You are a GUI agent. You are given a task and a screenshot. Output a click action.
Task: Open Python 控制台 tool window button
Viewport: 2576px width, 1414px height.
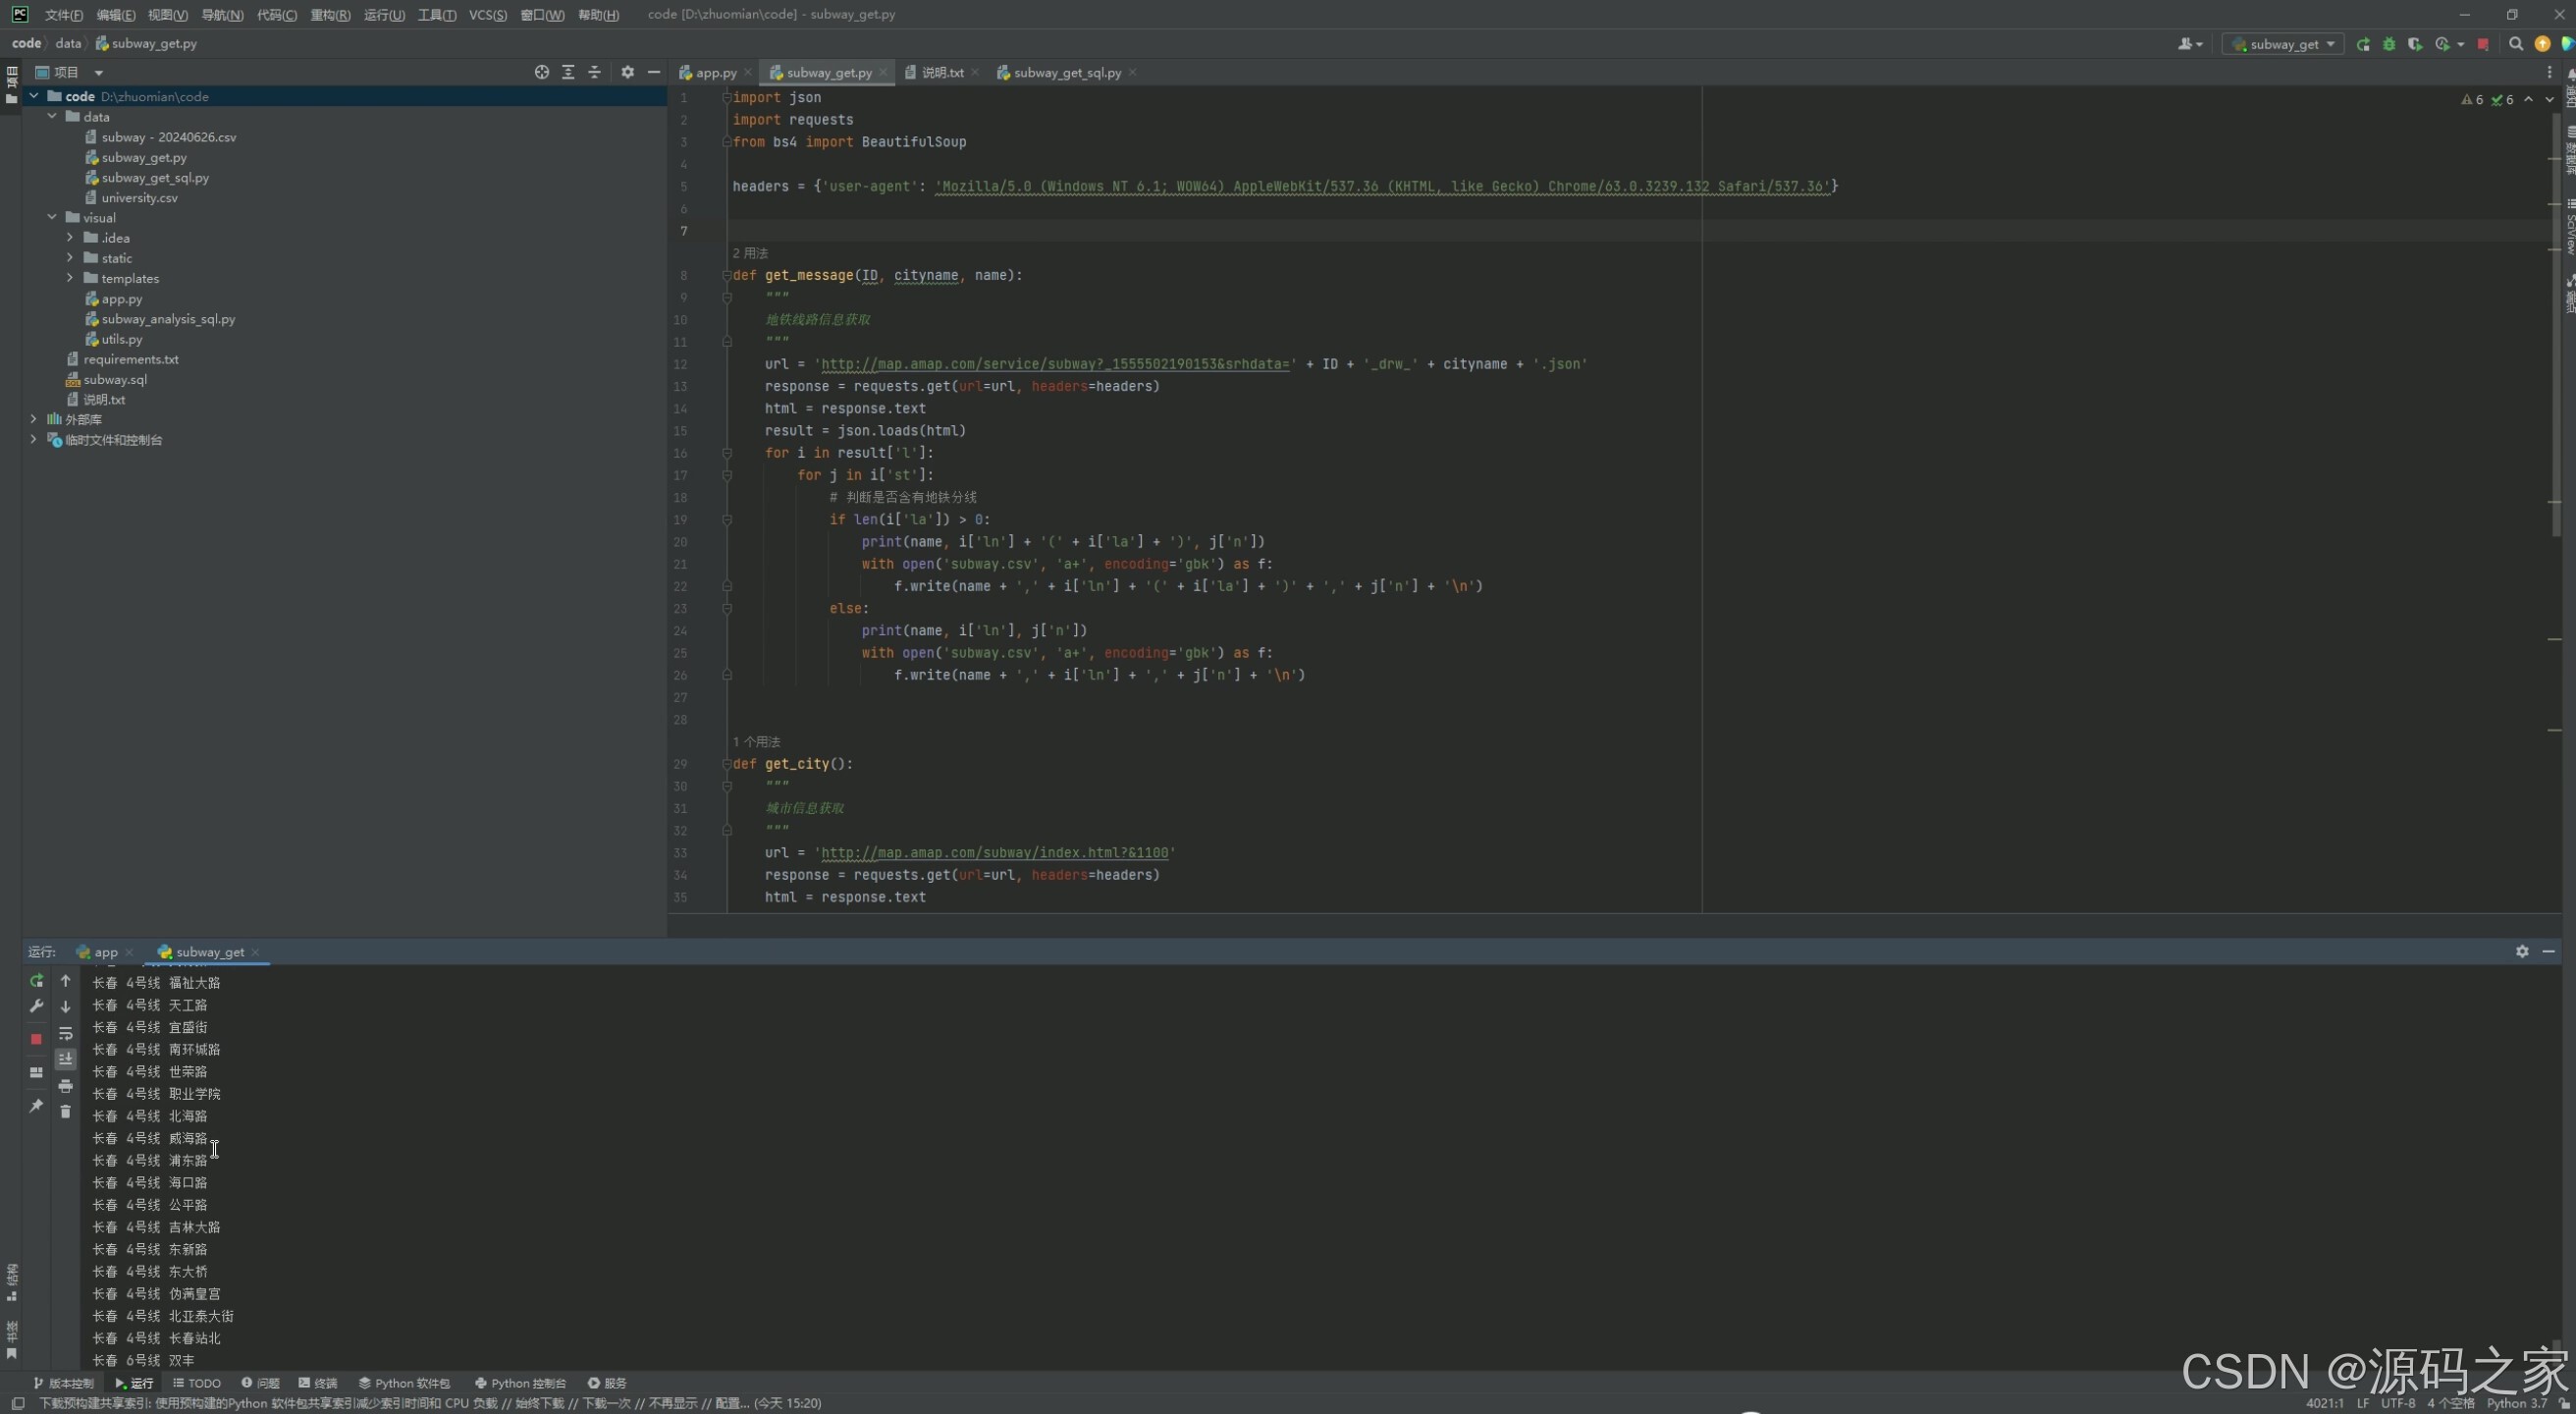point(520,1383)
